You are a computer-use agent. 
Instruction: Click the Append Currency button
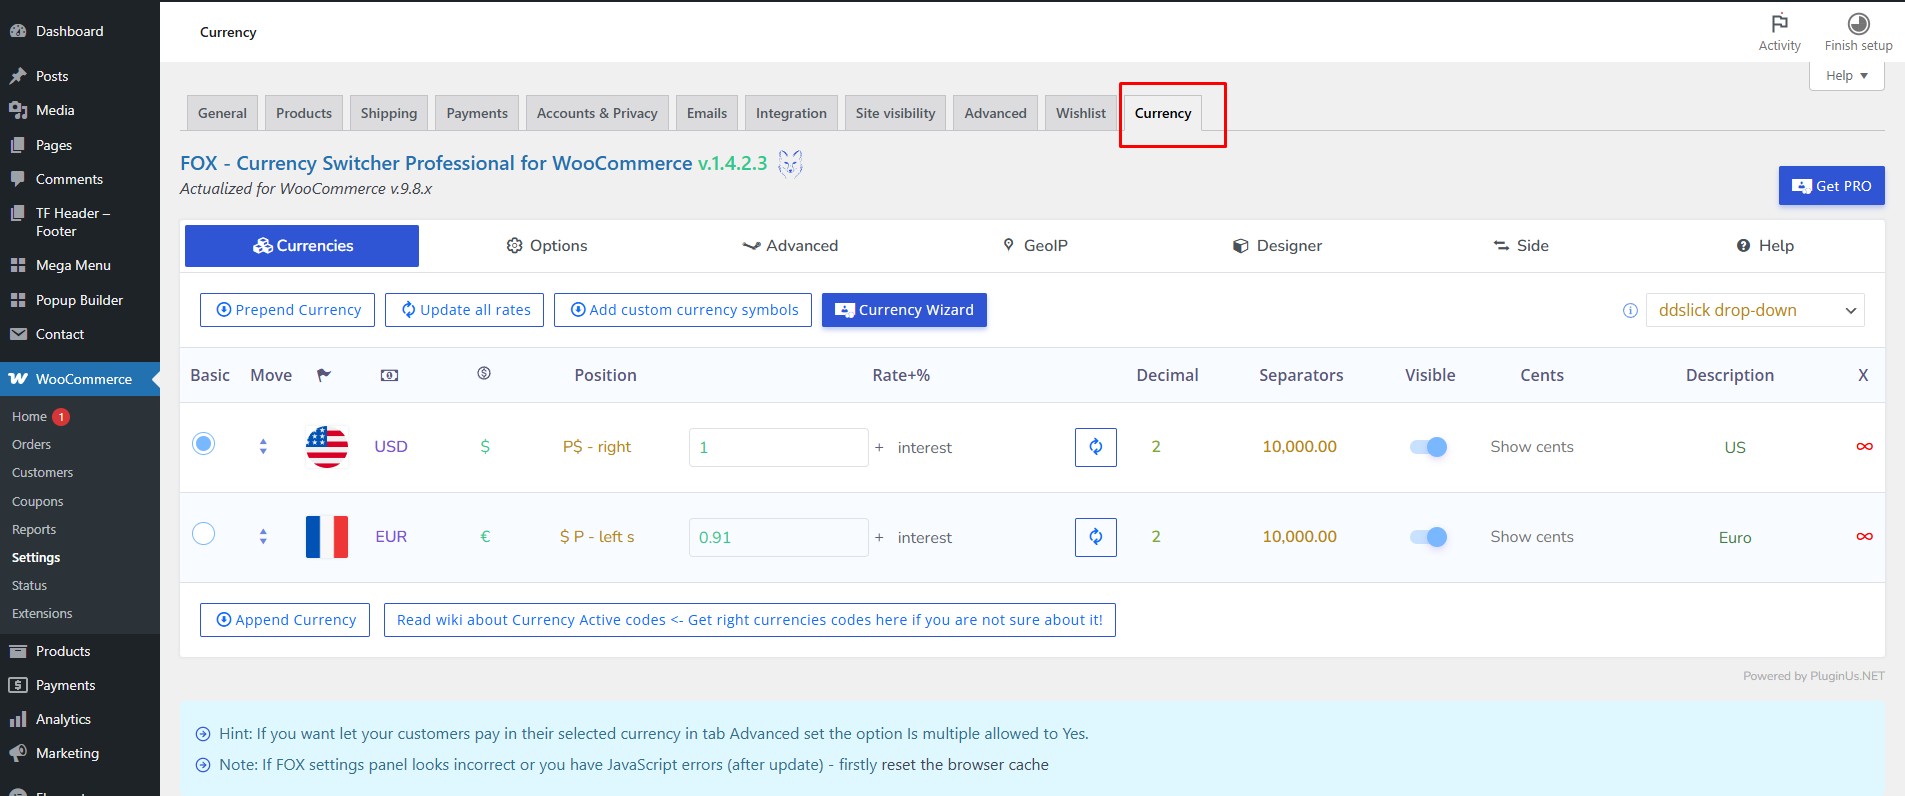click(285, 620)
